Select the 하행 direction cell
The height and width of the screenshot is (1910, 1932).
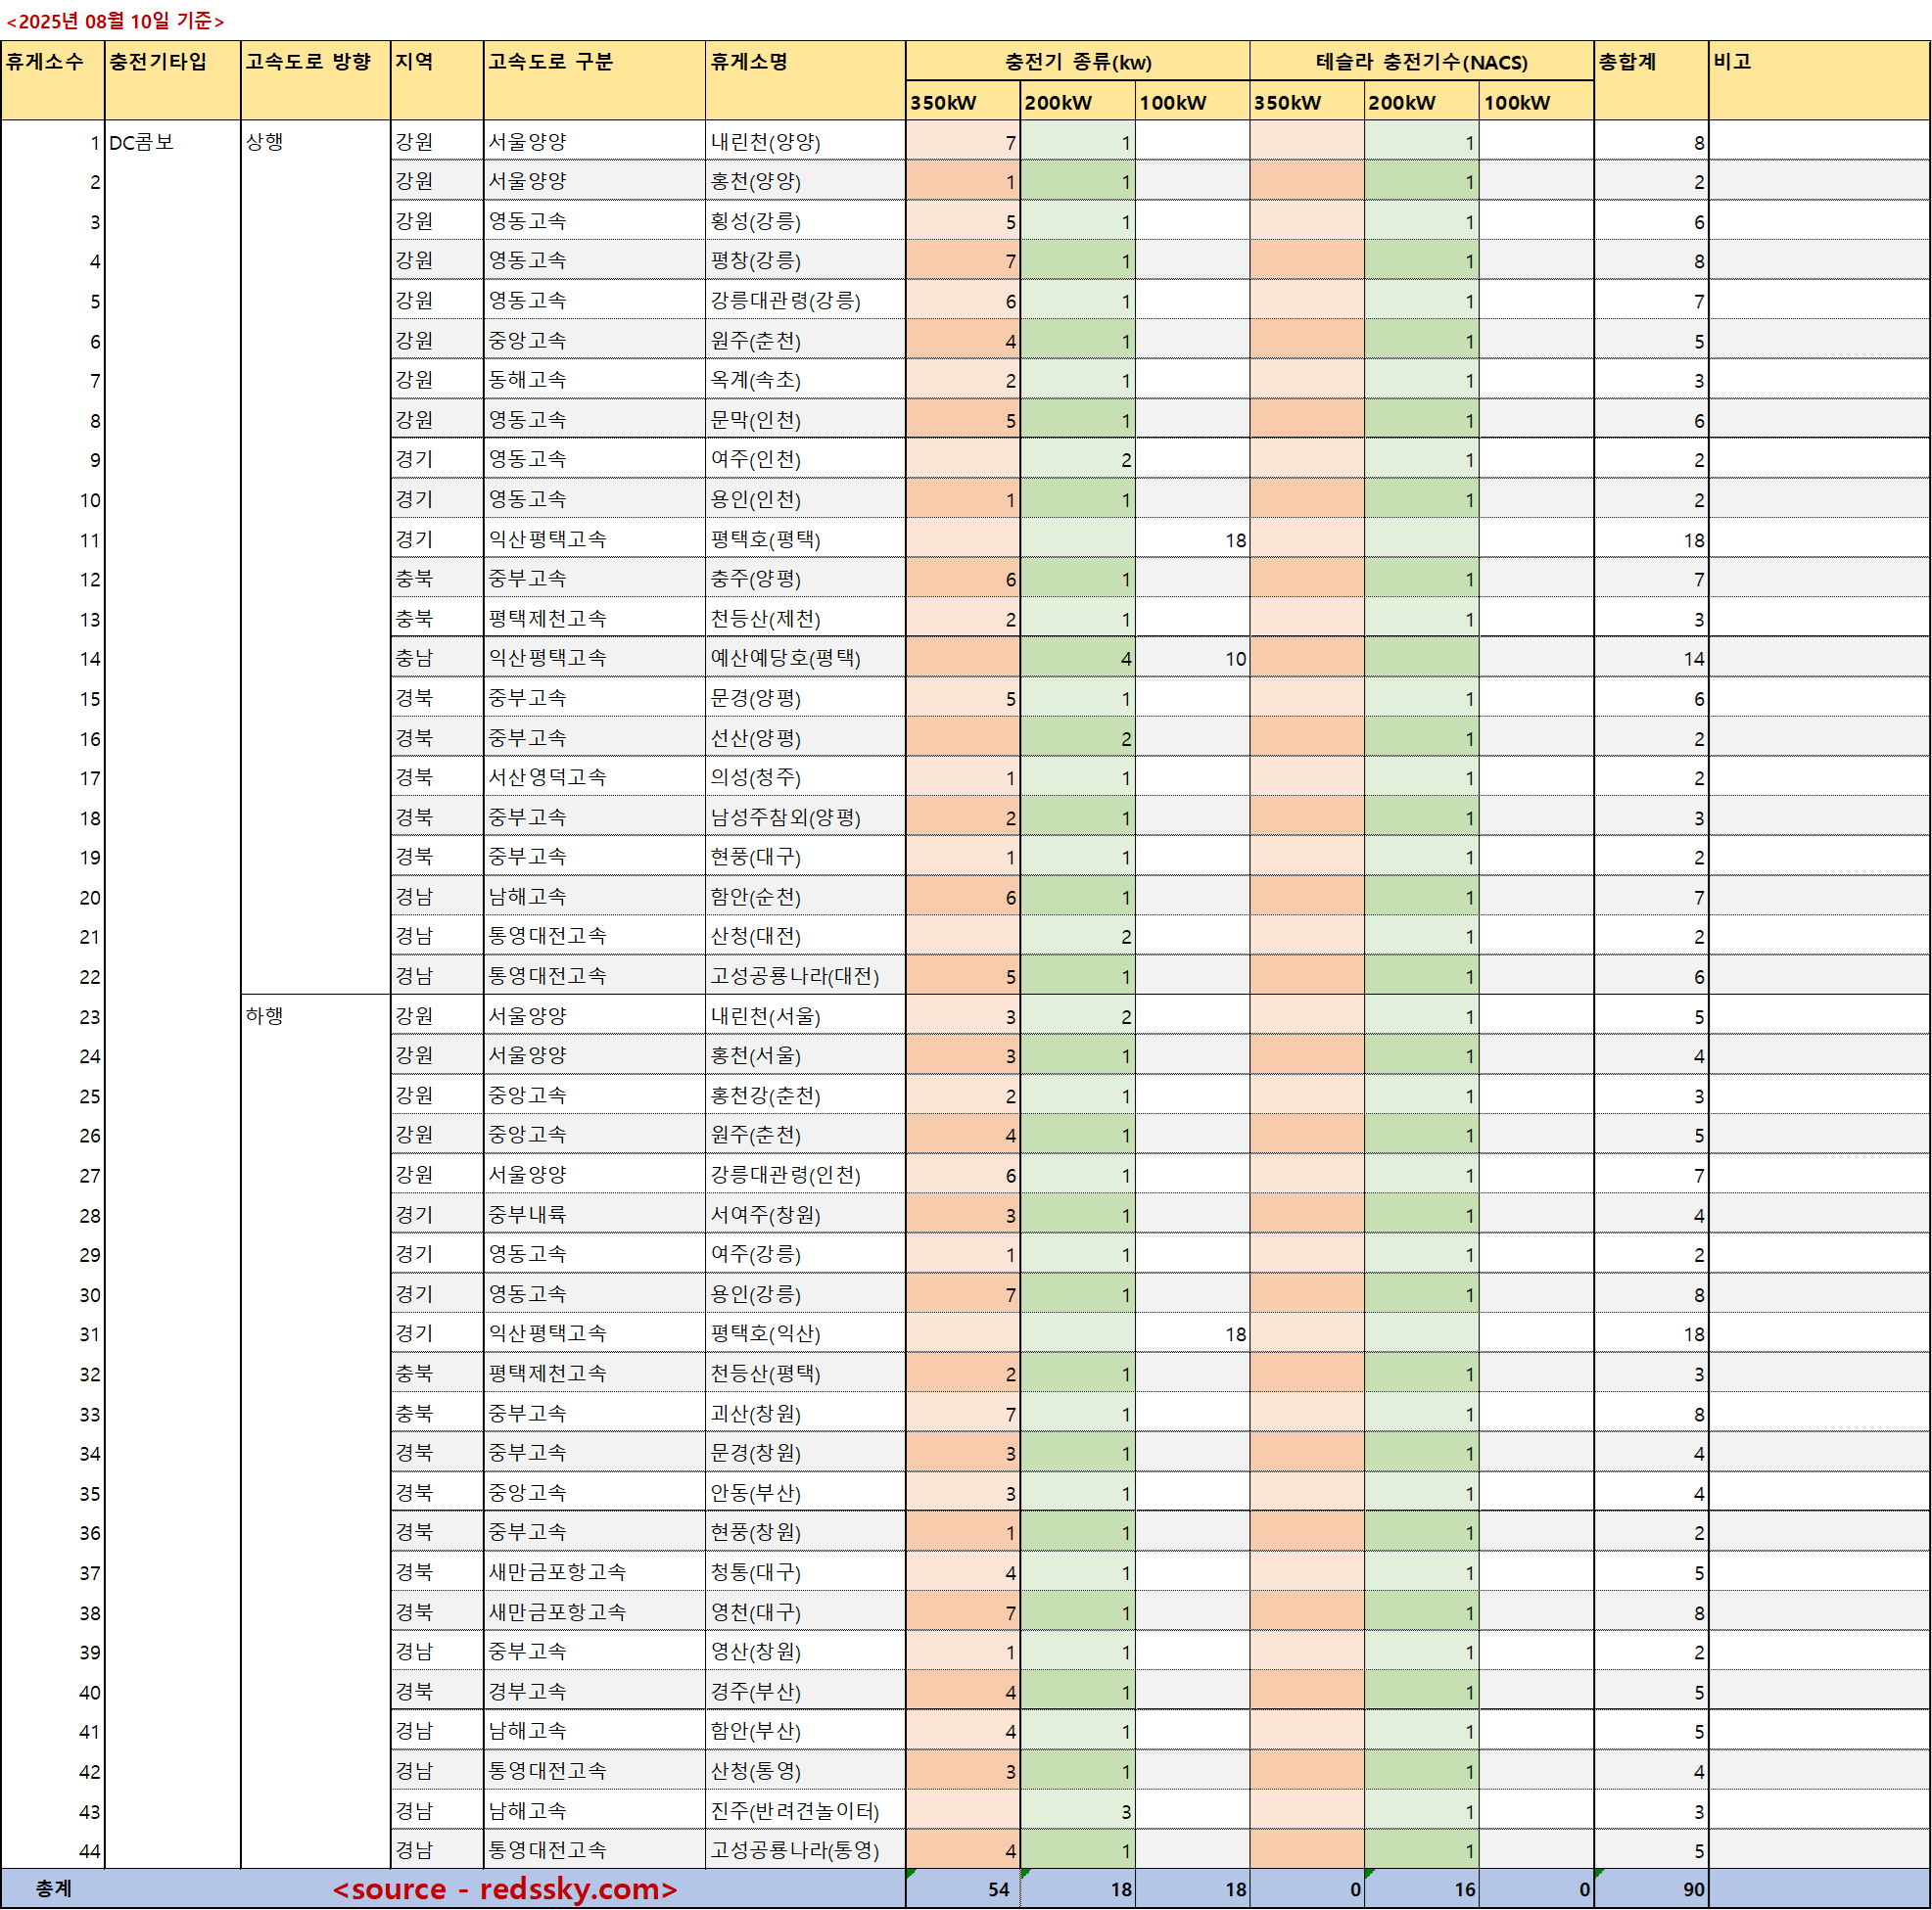click(265, 1016)
